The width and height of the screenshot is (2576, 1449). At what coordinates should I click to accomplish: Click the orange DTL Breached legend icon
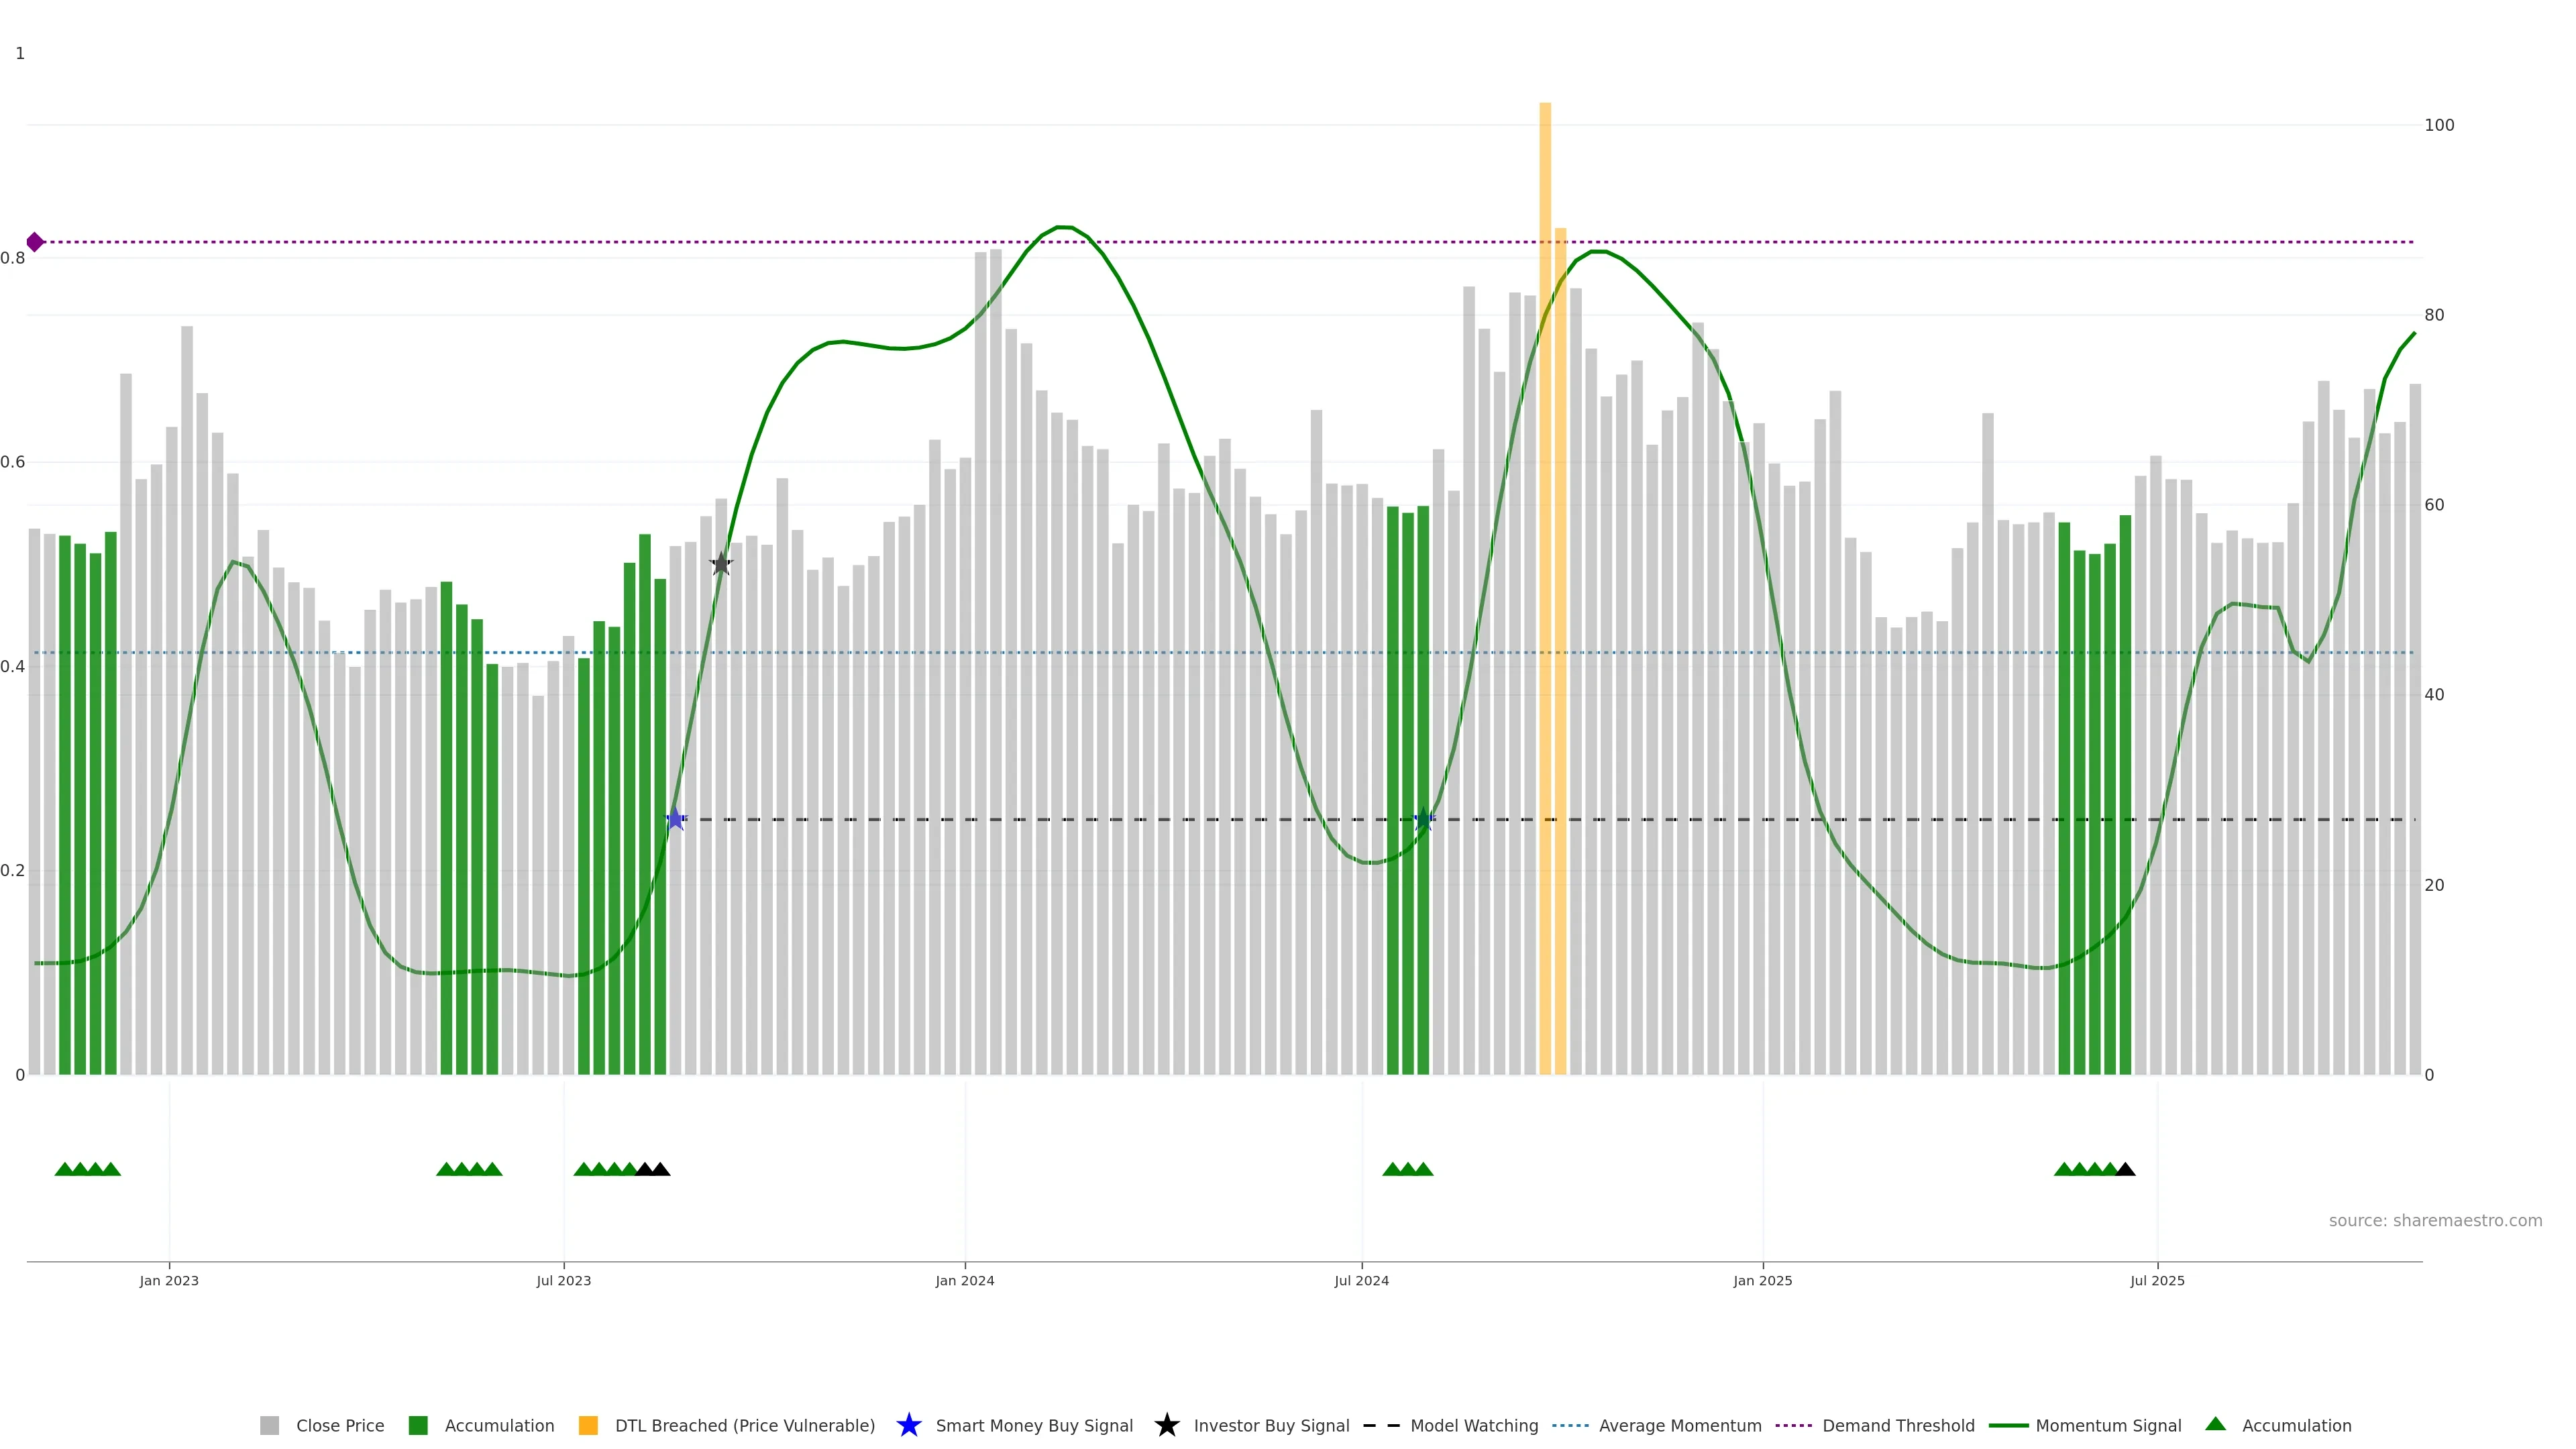588,1426
